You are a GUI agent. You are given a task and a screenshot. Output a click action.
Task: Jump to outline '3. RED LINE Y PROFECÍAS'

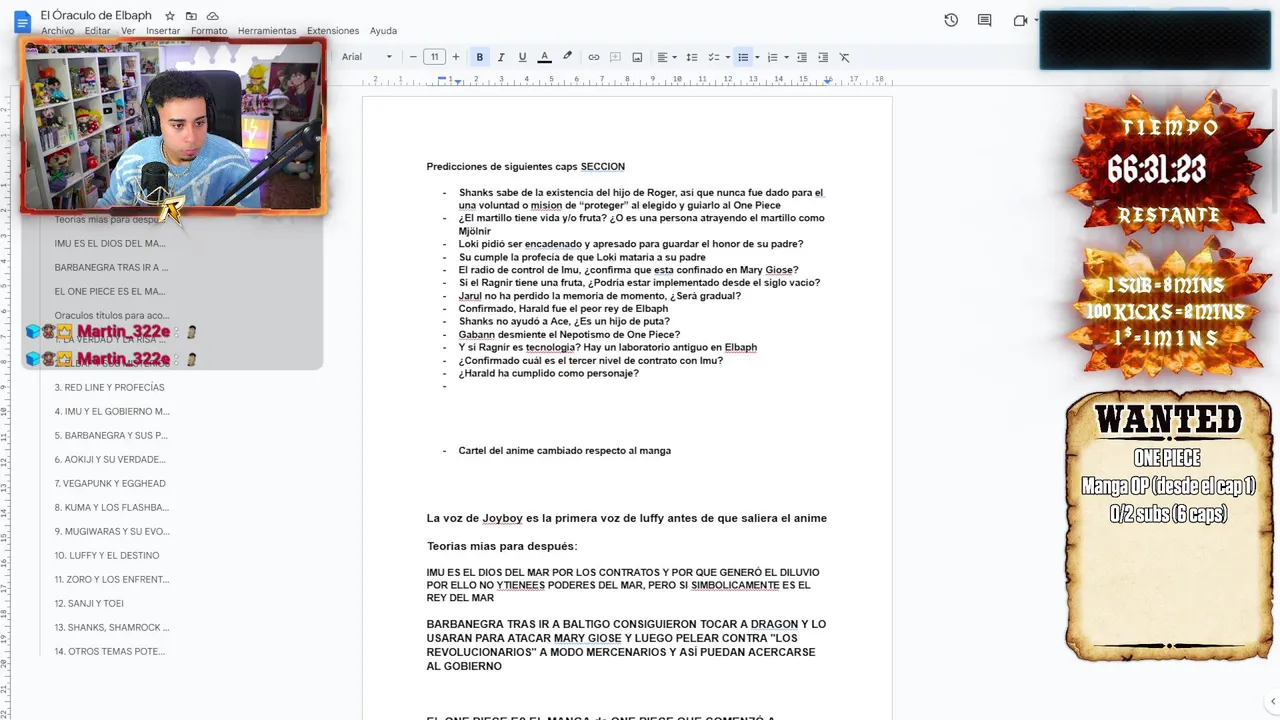tap(109, 387)
